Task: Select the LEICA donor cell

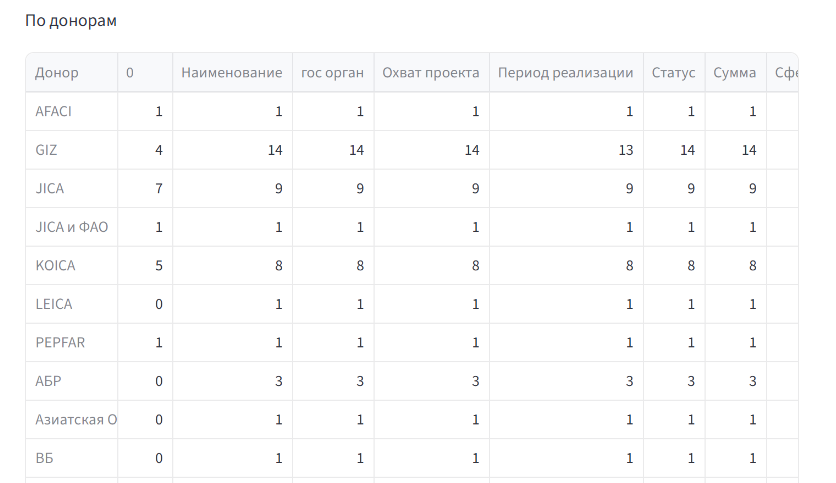Action: click(x=54, y=304)
